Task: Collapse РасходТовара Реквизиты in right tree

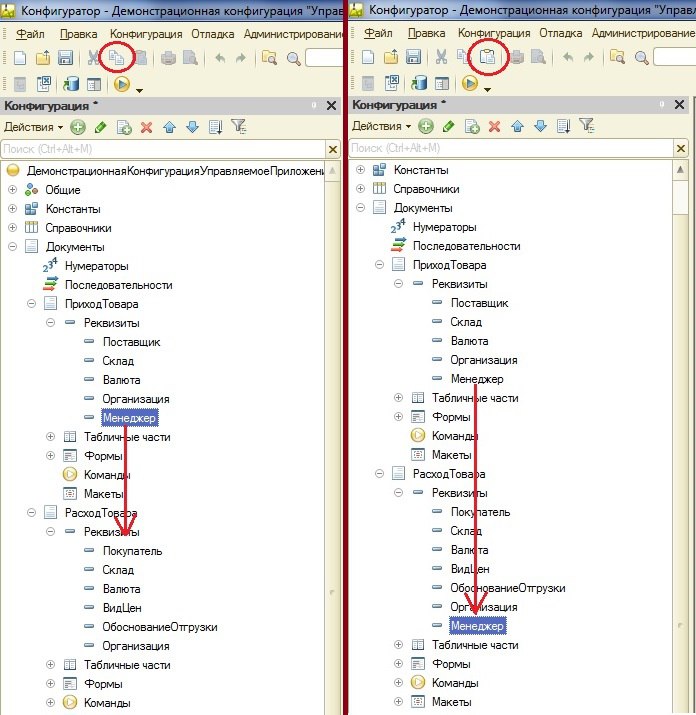Action: (x=399, y=492)
